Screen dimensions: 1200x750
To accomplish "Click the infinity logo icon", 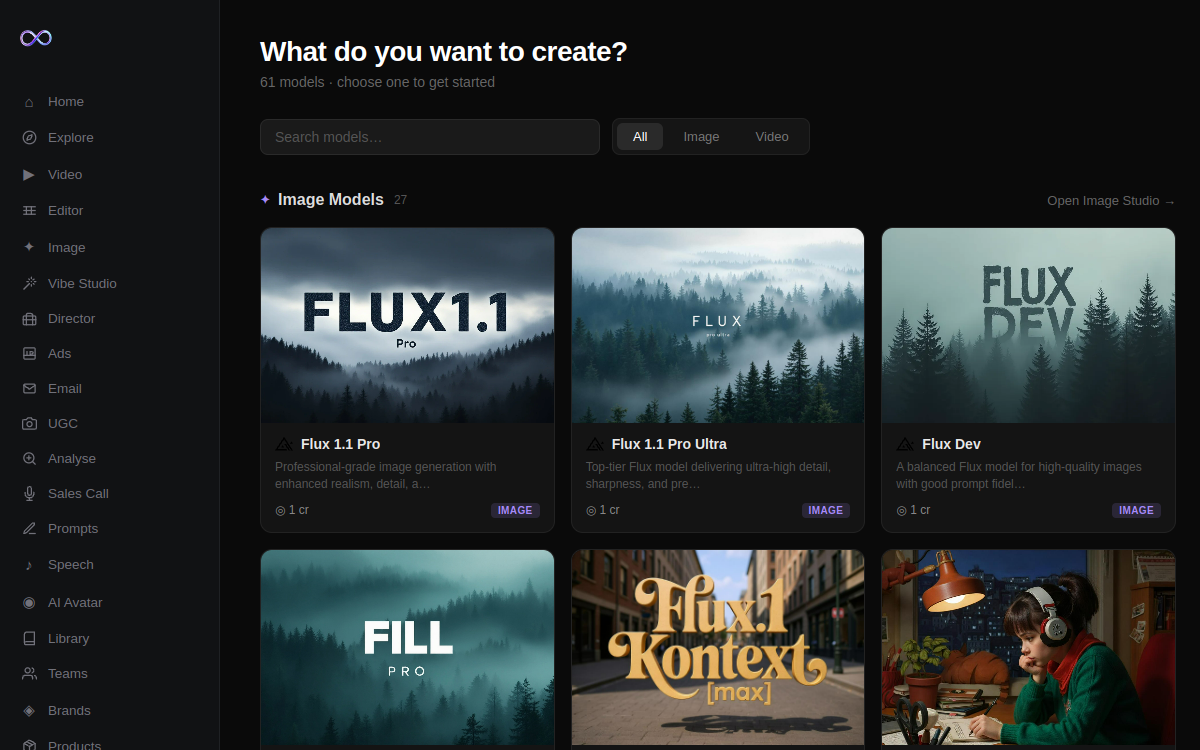I will (x=36, y=38).
